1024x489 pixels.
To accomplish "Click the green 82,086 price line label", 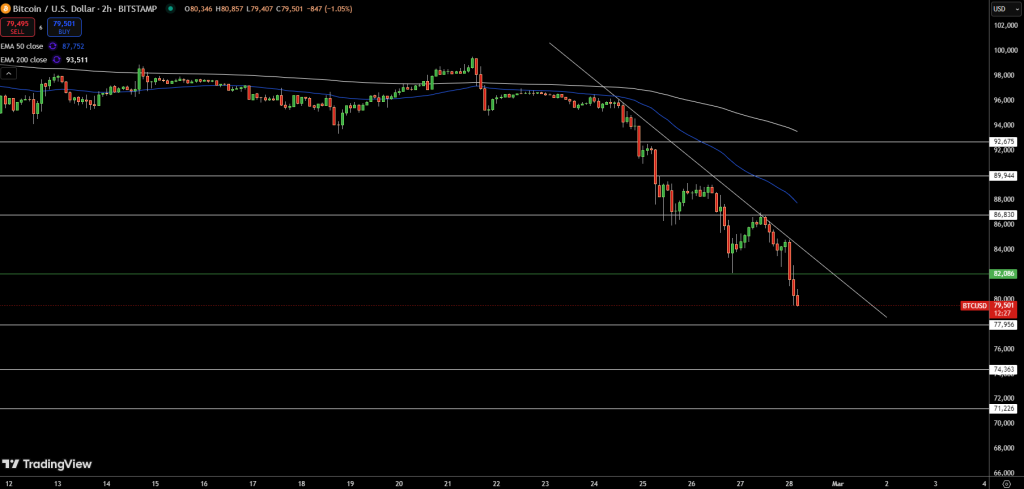I will point(1003,274).
